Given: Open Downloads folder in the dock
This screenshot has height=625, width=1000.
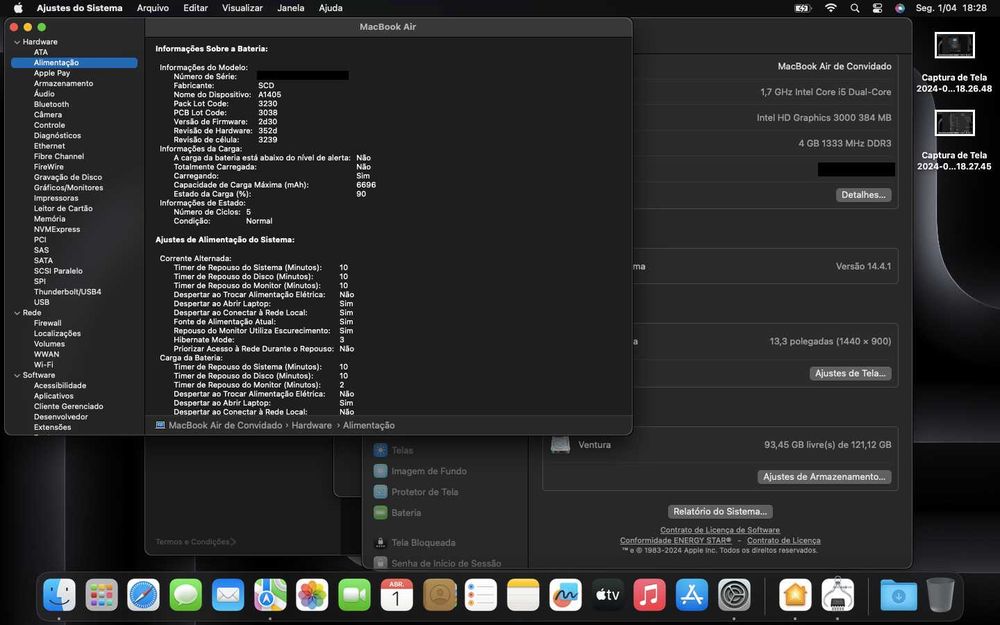Looking at the screenshot, I should coord(899,595).
